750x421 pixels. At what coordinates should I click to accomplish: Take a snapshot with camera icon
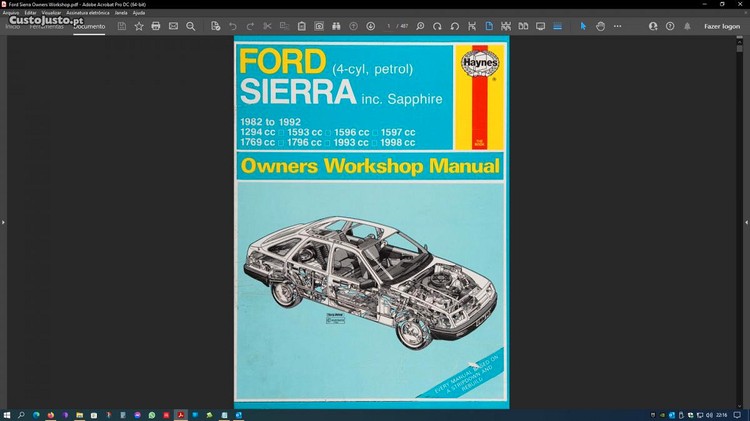point(319,26)
